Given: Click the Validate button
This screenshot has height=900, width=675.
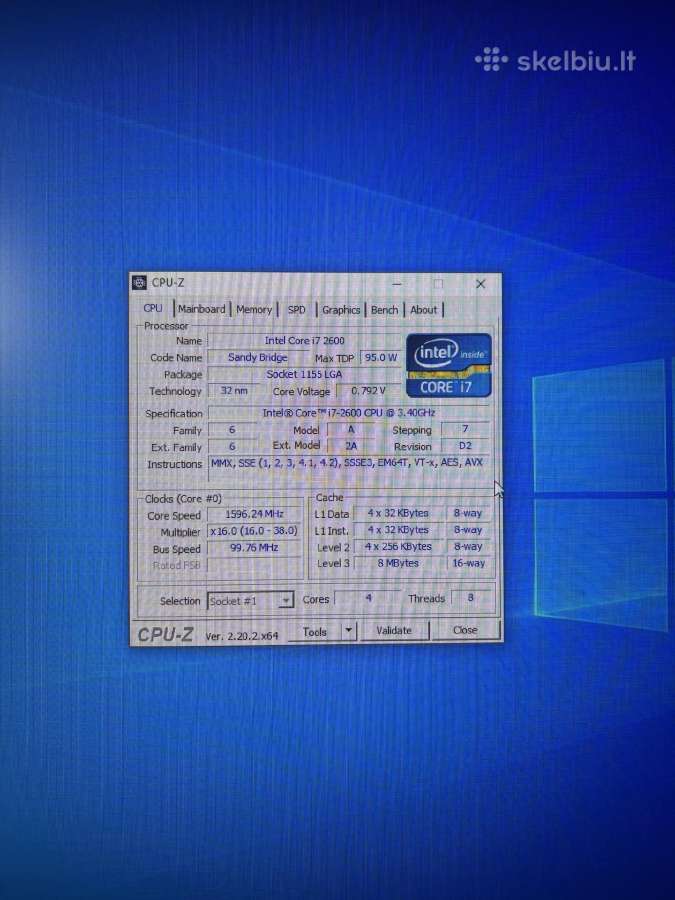Looking at the screenshot, I should click(394, 630).
